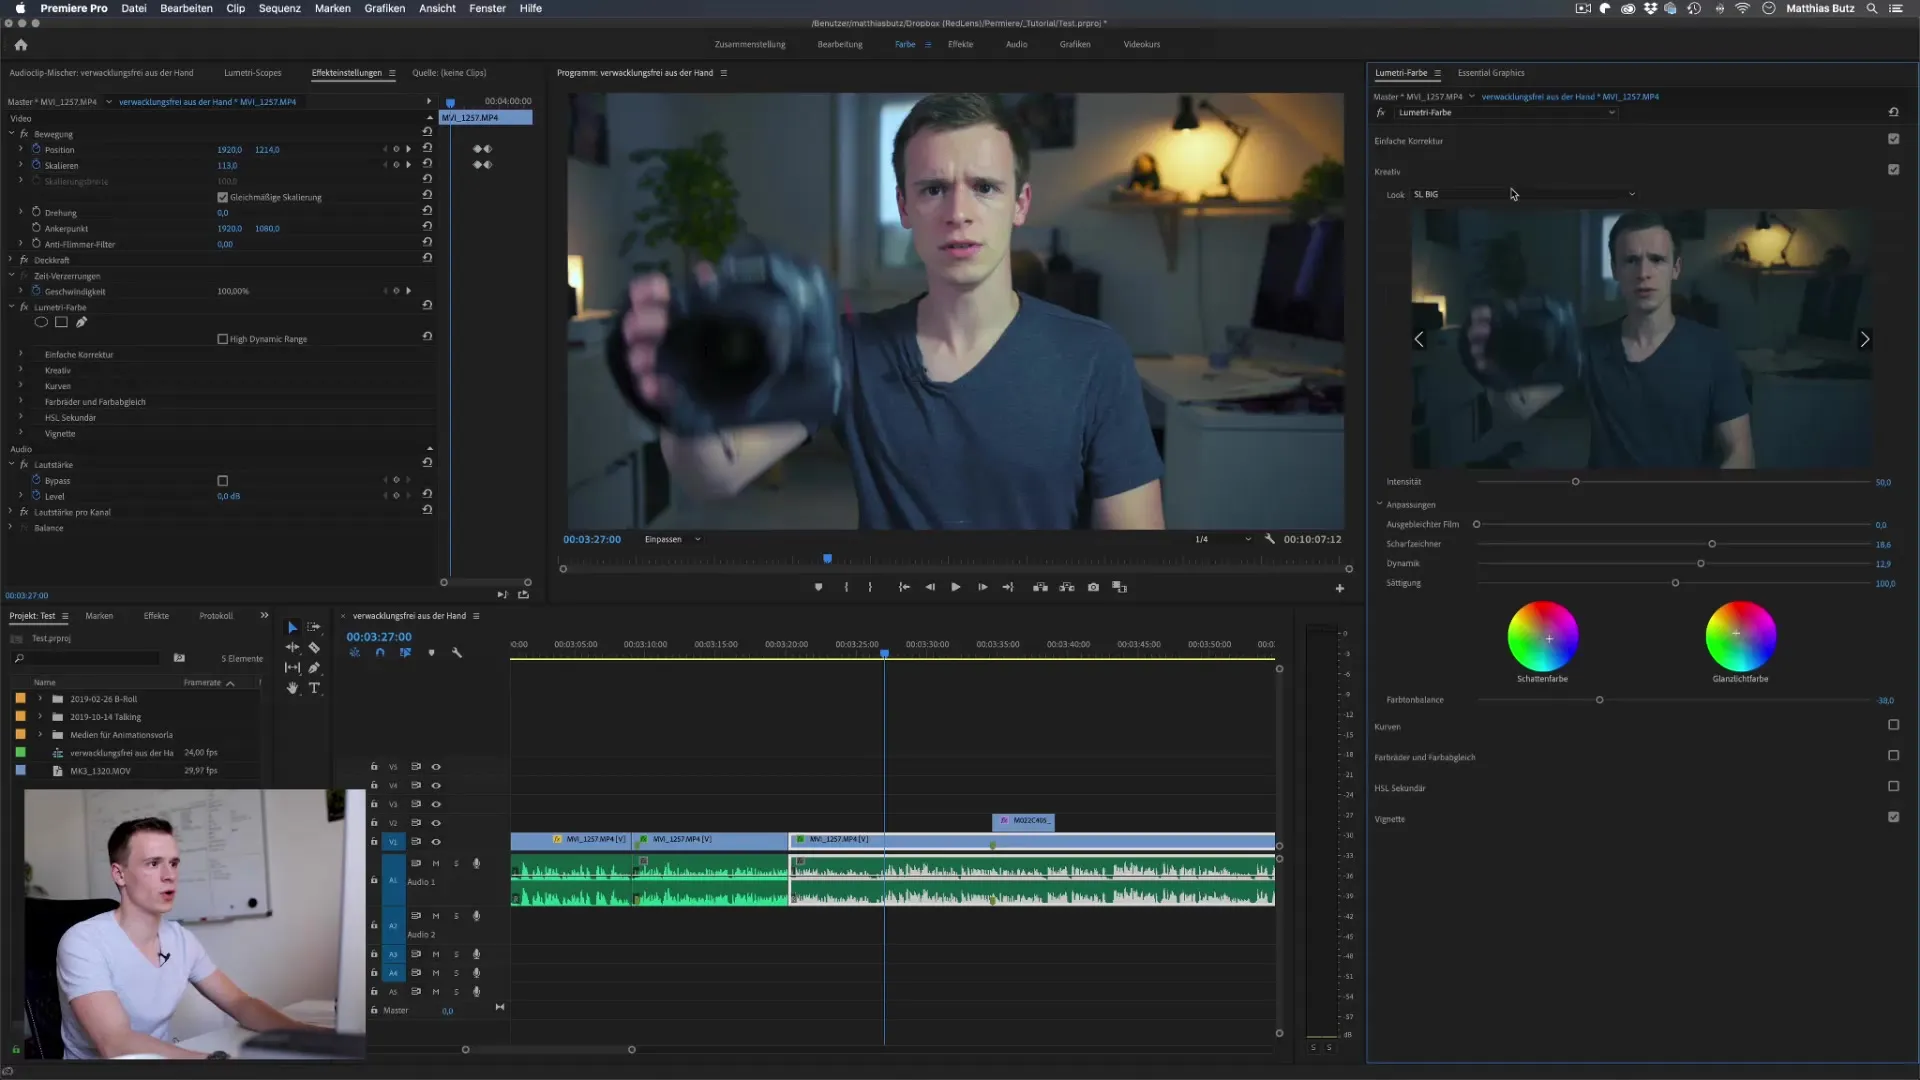This screenshot has width=1920, height=1080.
Task: Expand 2019-10-14 Talking folder
Action: pos(40,717)
